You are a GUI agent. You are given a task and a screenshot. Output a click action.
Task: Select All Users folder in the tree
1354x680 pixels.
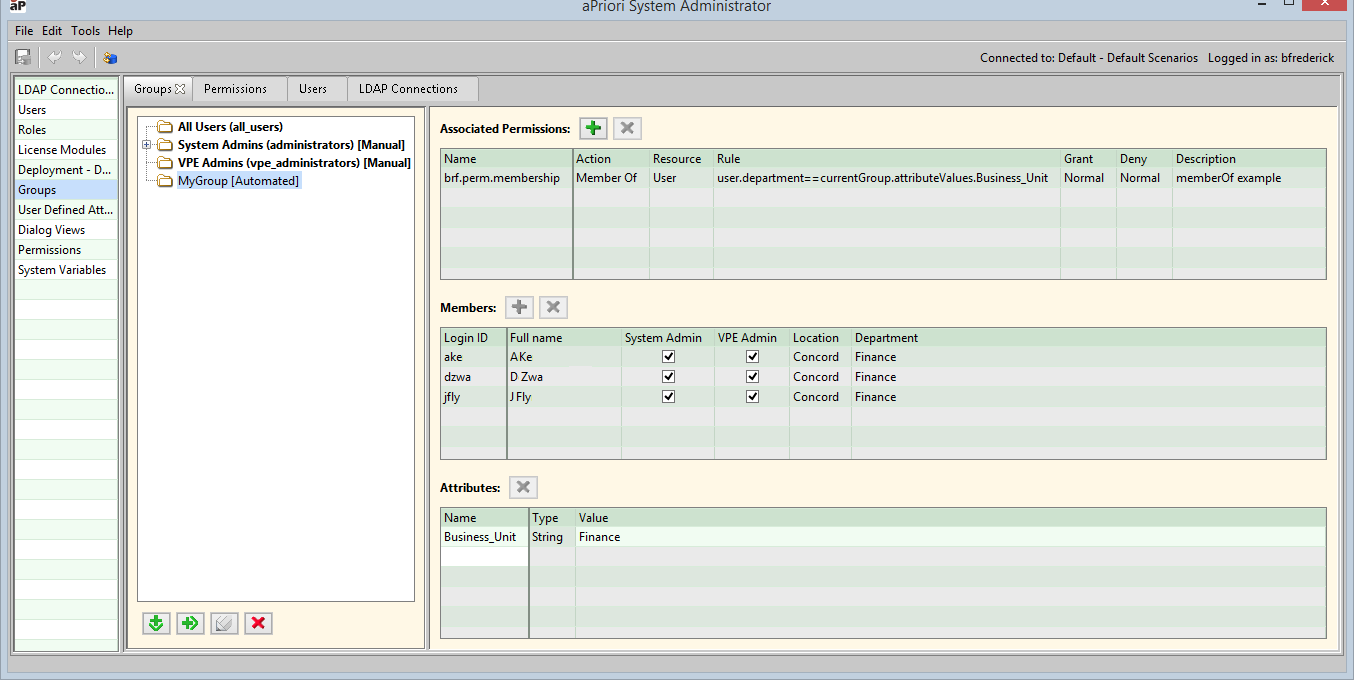click(x=229, y=127)
